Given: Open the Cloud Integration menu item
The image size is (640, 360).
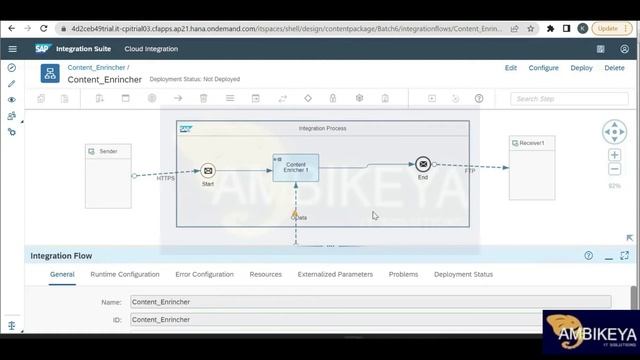Looking at the screenshot, I should [x=151, y=49].
